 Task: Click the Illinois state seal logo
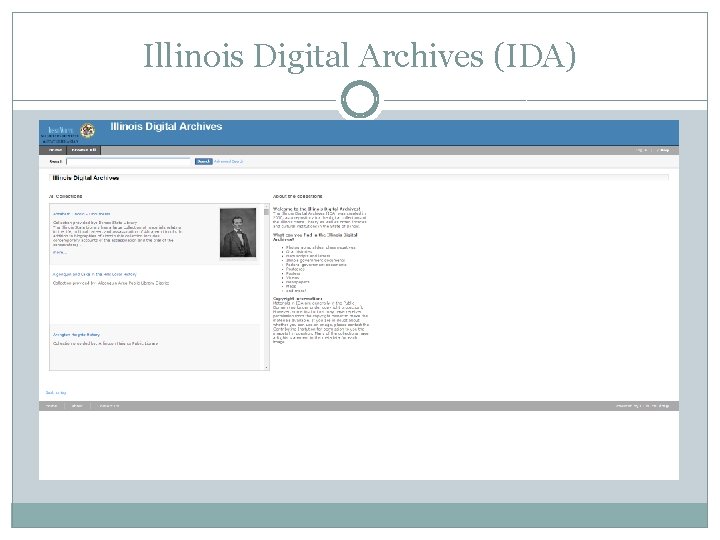[87, 131]
